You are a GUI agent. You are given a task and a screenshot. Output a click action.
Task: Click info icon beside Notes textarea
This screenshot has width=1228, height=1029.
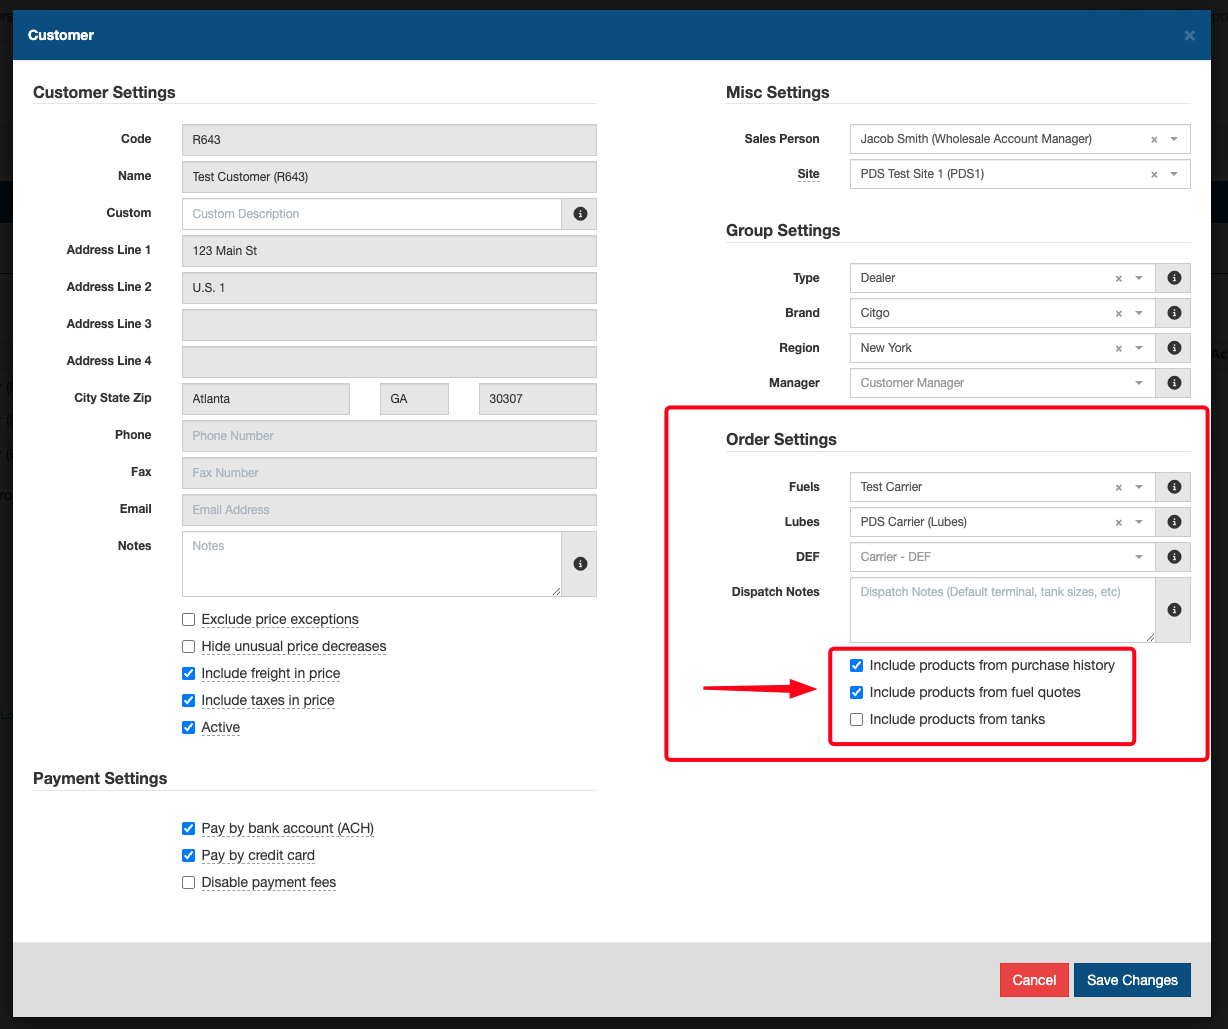pyautogui.click(x=580, y=564)
